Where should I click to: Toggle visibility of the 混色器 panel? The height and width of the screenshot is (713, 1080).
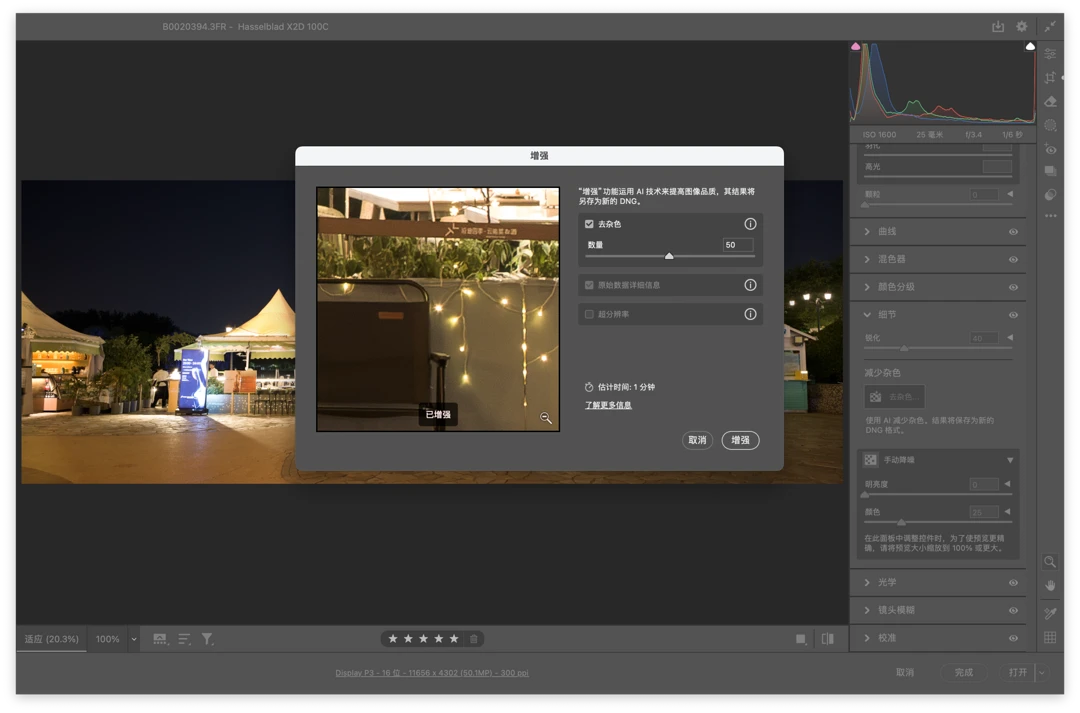coord(1013,260)
